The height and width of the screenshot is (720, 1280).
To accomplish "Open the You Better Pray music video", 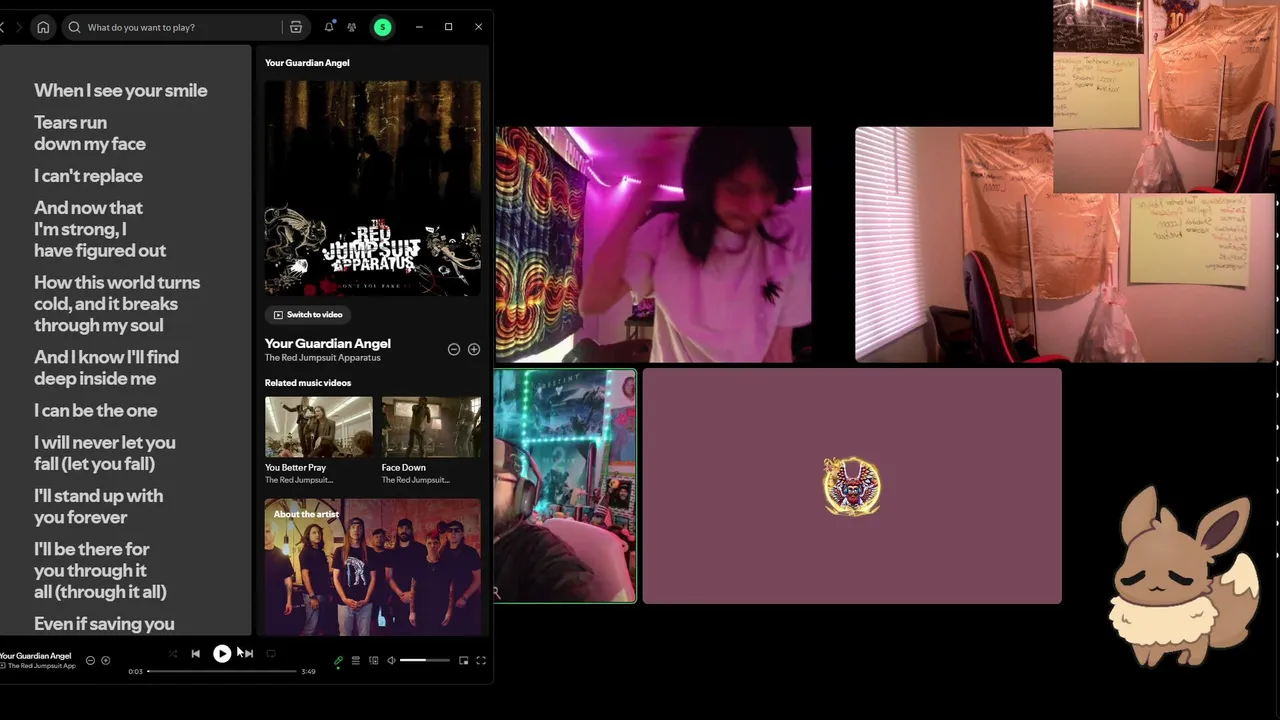I will click(x=318, y=427).
